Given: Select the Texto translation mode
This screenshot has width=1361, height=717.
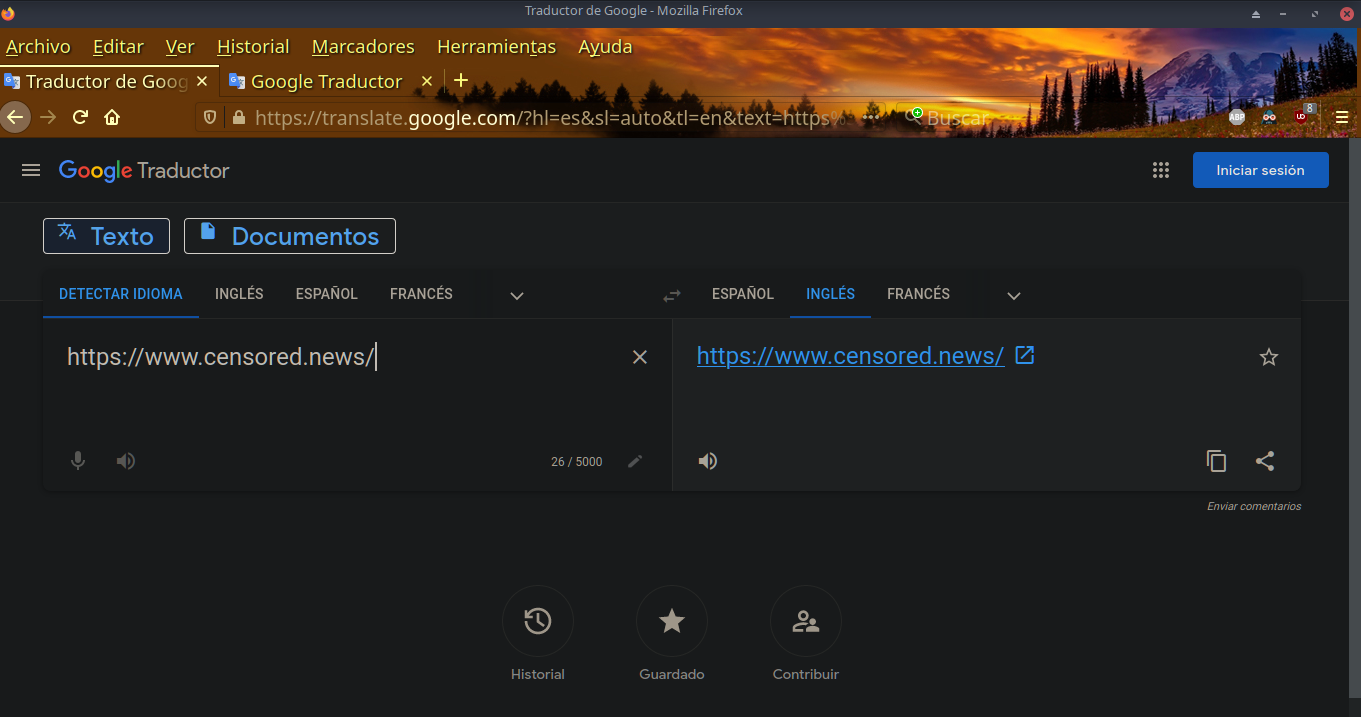Looking at the screenshot, I should click(x=106, y=236).
